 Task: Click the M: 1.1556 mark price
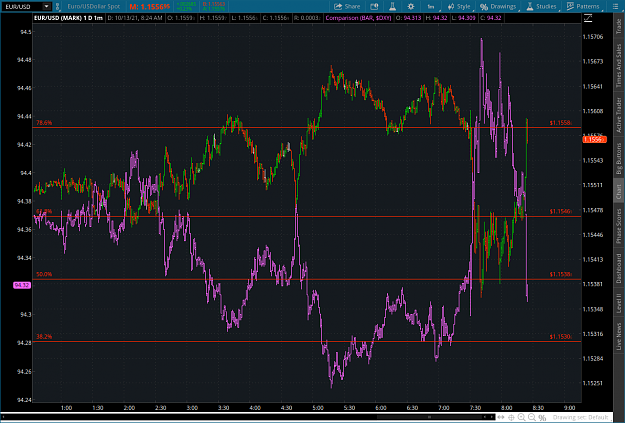point(149,6)
